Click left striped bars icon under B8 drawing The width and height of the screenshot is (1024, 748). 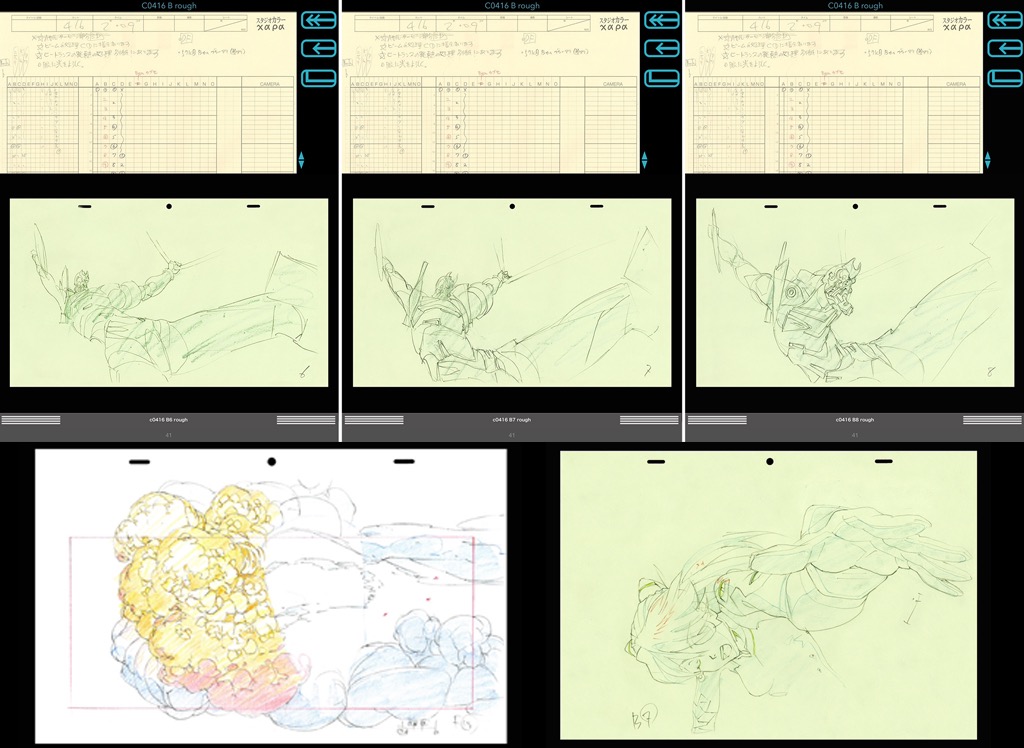(x=717, y=420)
